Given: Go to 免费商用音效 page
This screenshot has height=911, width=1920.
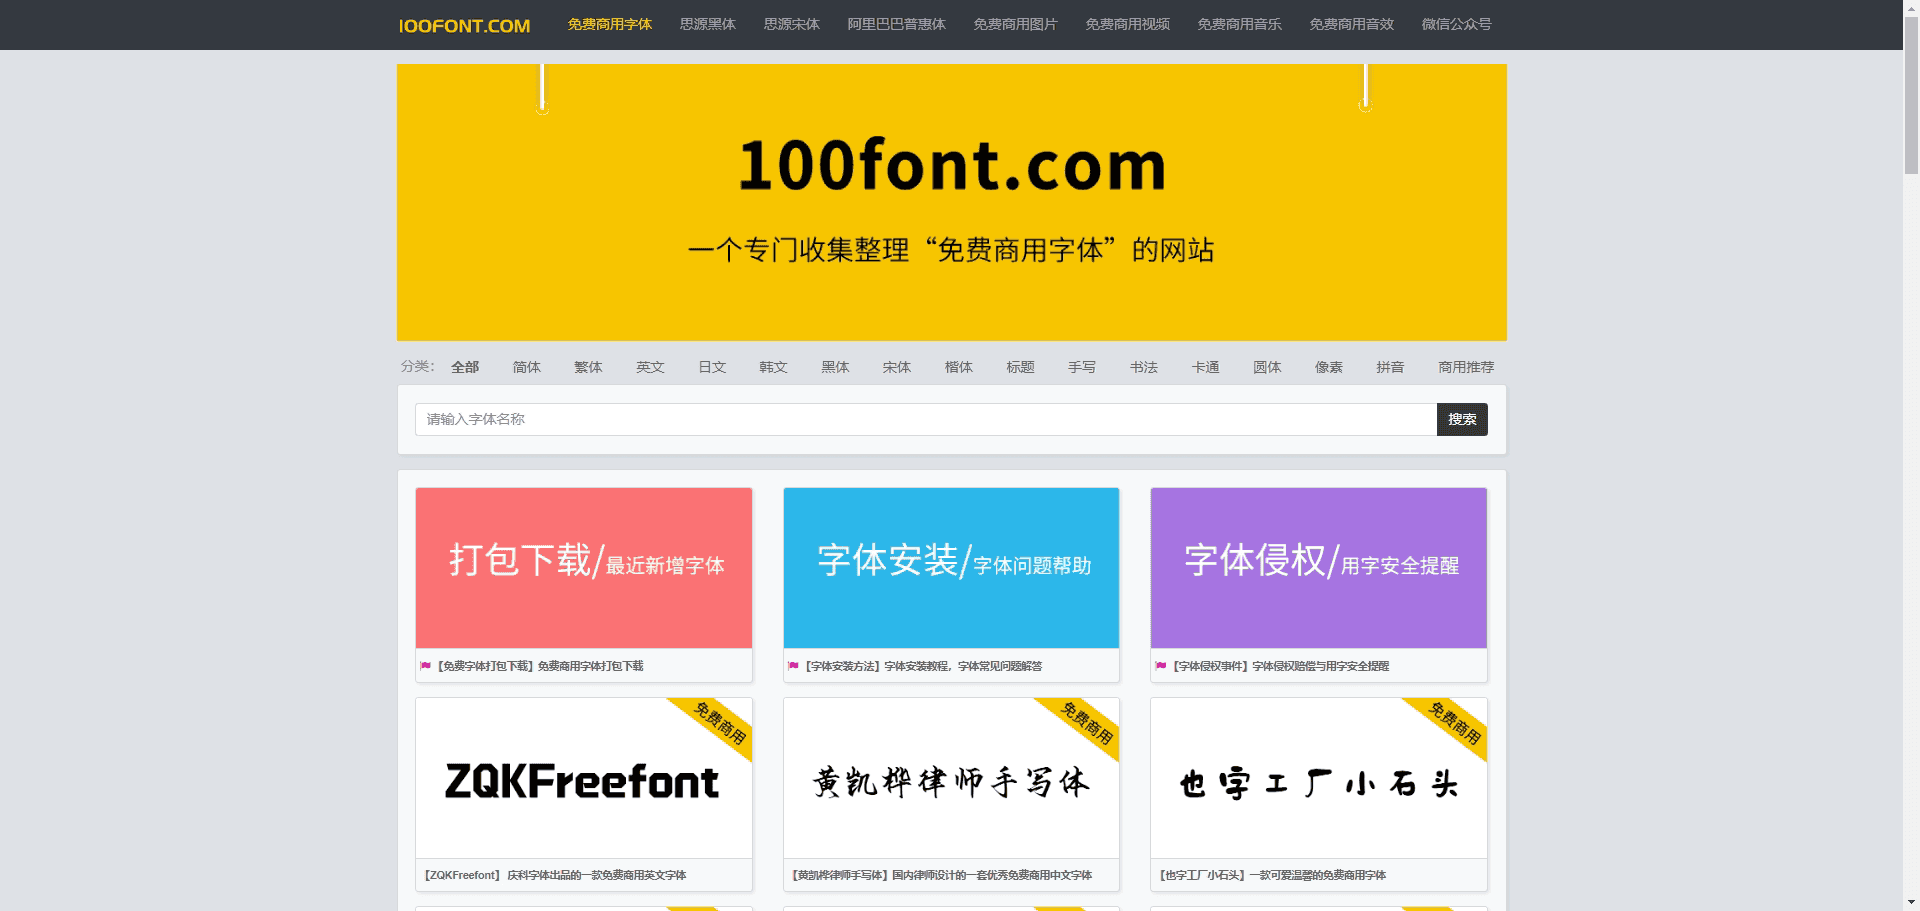Looking at the screenshot, I should click(x=1351, y=24).
